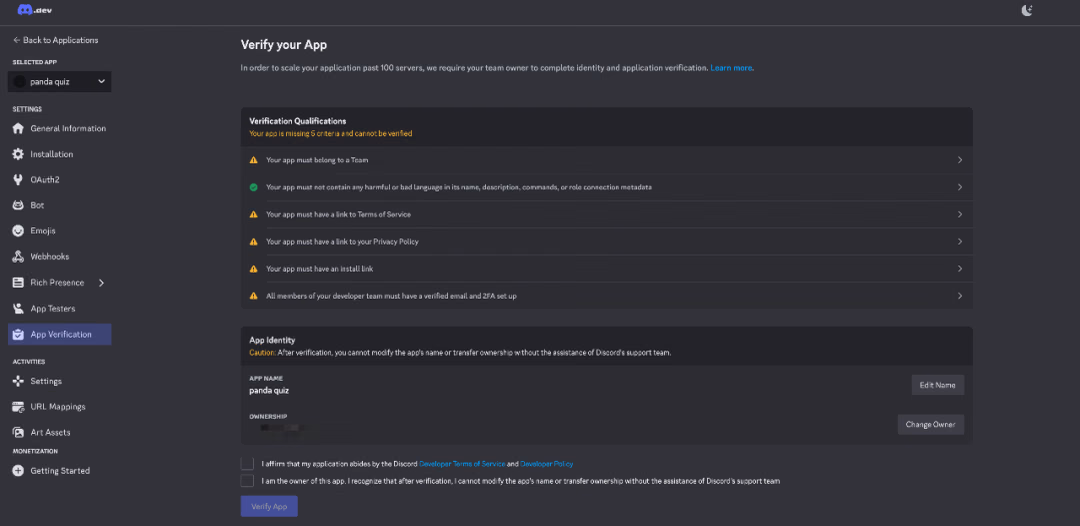Toggle the dark mode moon icon

1027,10
